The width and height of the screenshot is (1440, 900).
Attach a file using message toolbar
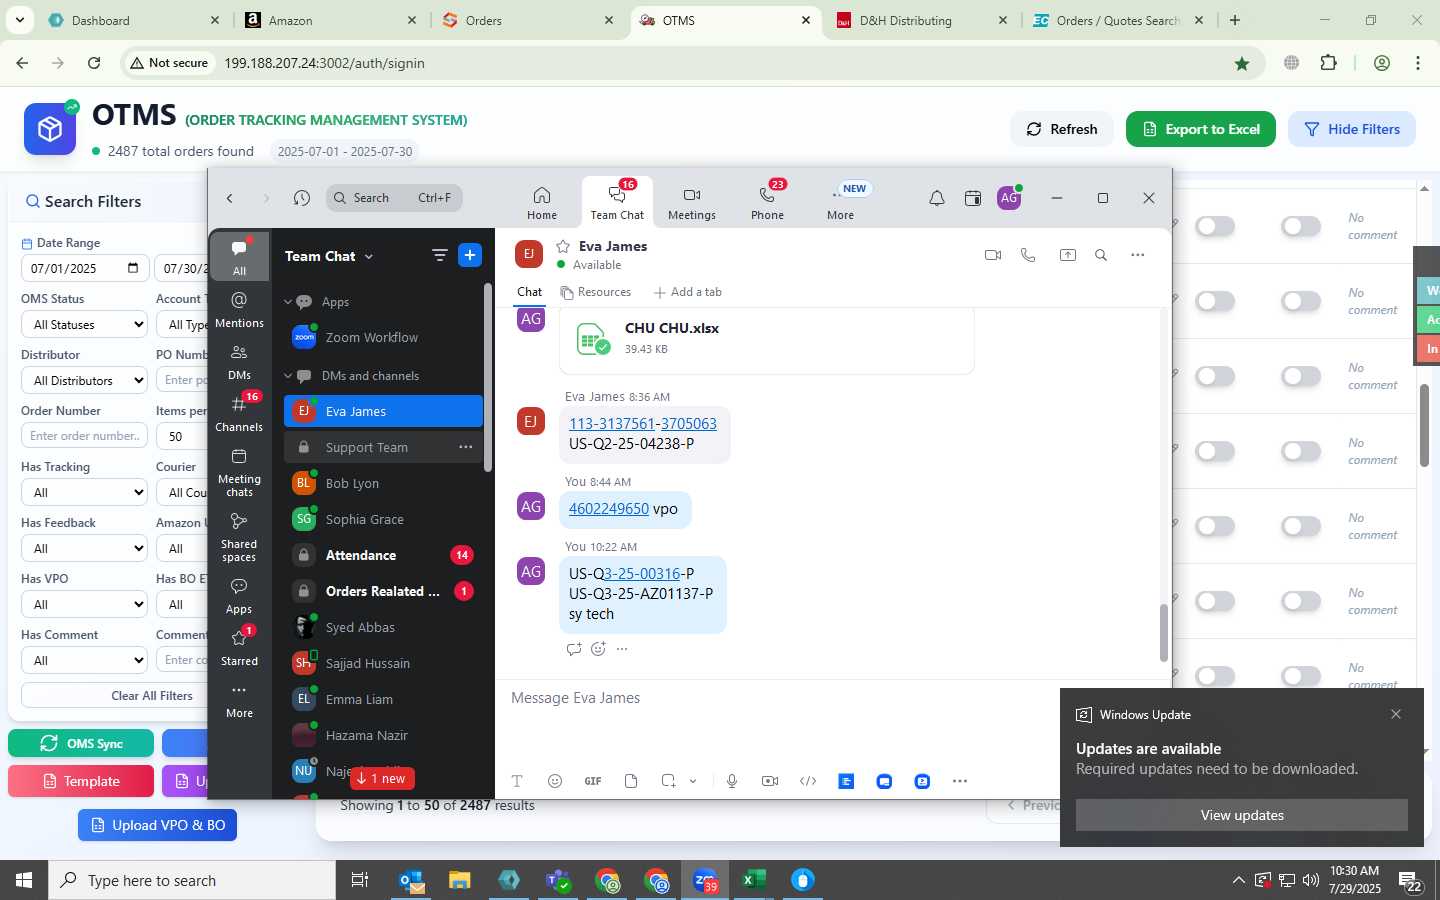click(x=631, y=781)
